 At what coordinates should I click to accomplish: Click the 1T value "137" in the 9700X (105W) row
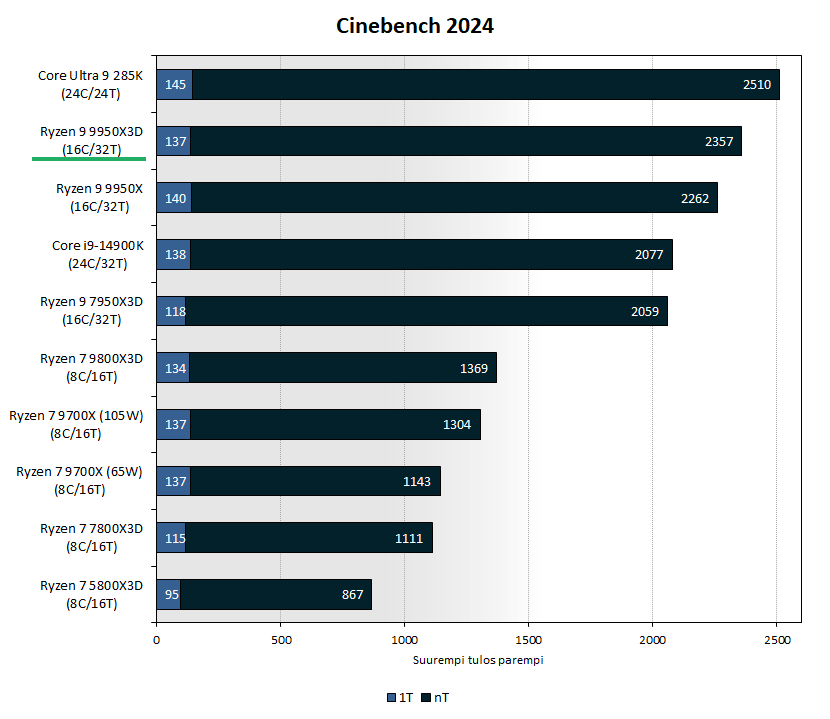[x=175, y=425]
